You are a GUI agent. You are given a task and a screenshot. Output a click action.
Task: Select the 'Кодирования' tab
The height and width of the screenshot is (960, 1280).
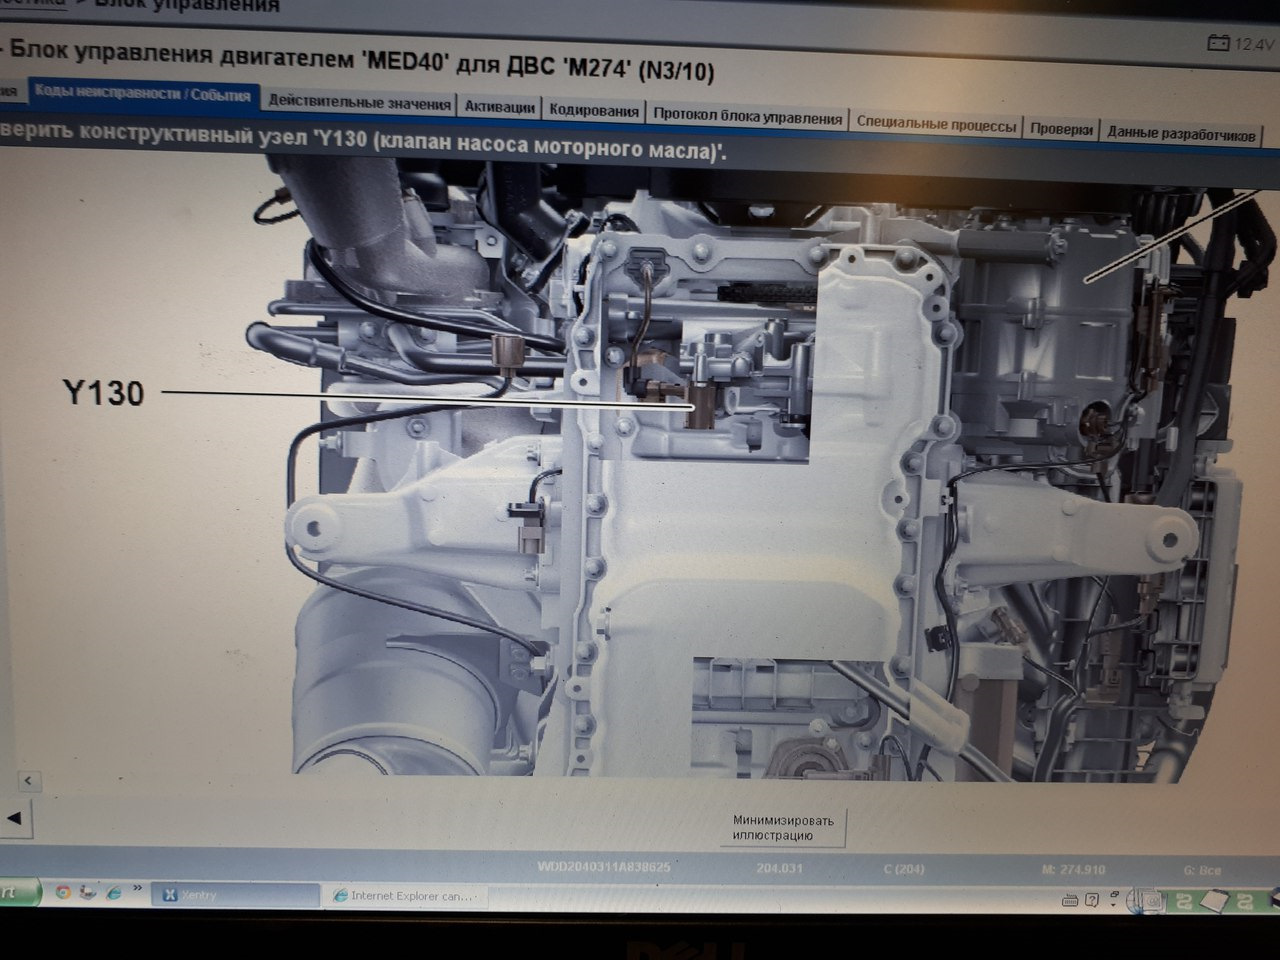594,111
